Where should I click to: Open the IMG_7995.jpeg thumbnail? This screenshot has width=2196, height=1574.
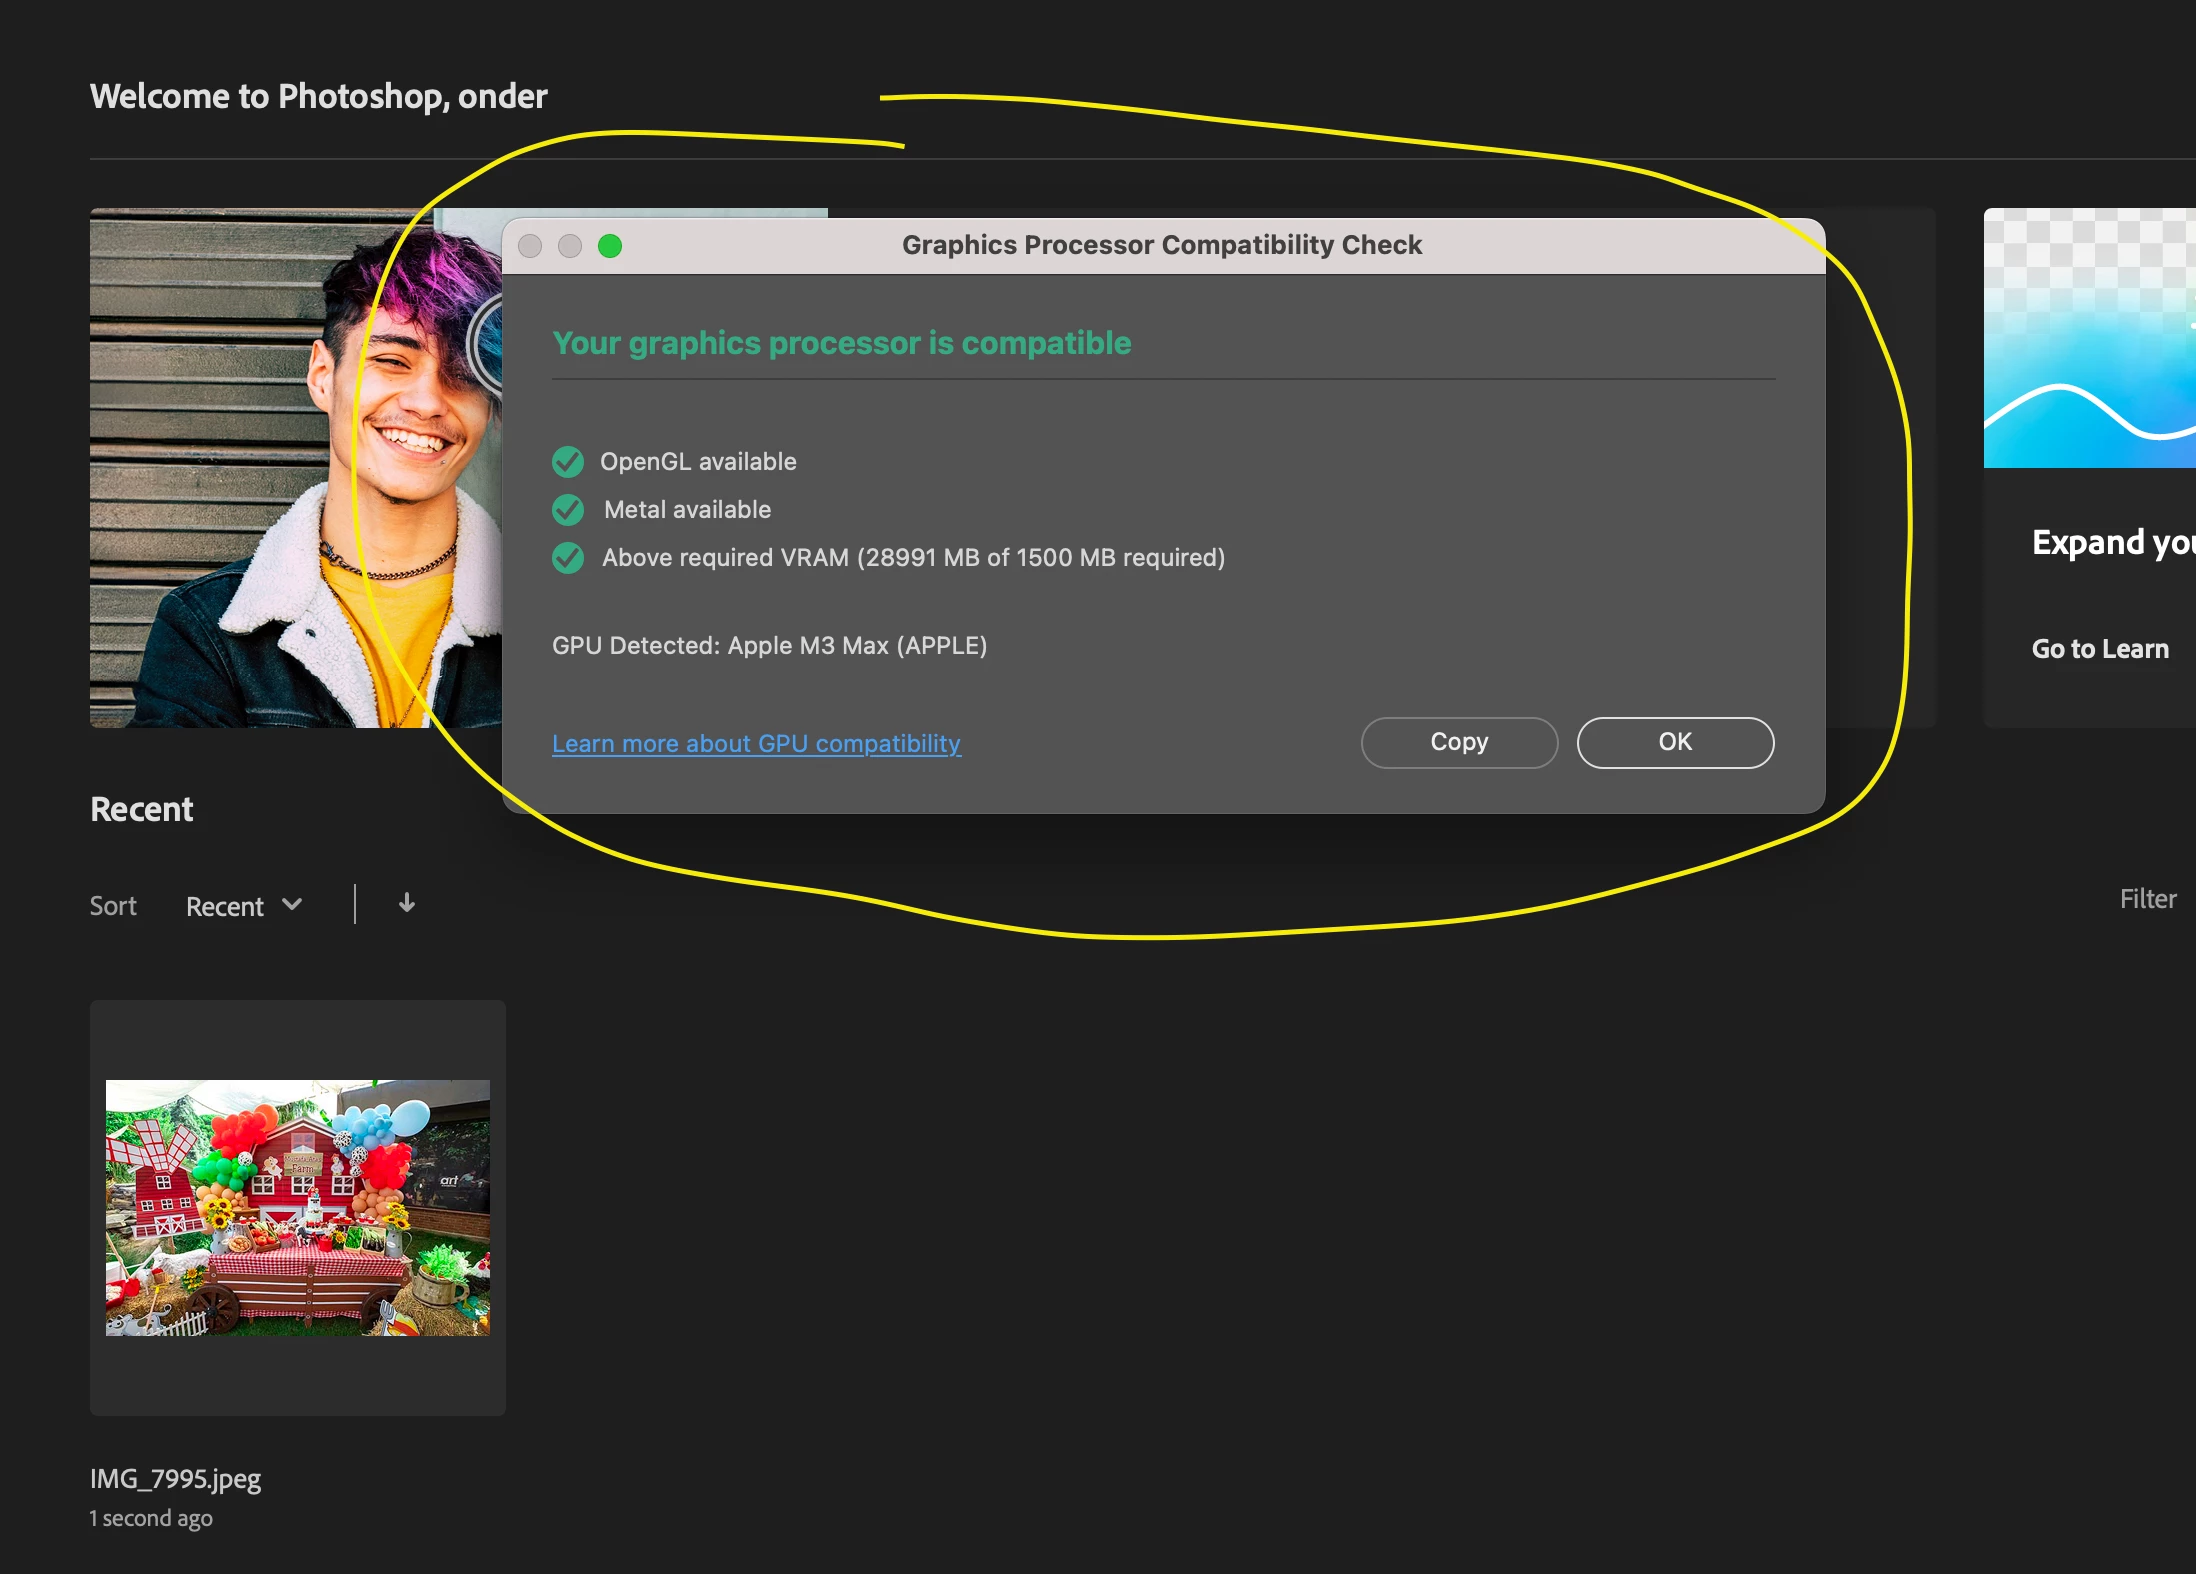tap(298, 1207)
